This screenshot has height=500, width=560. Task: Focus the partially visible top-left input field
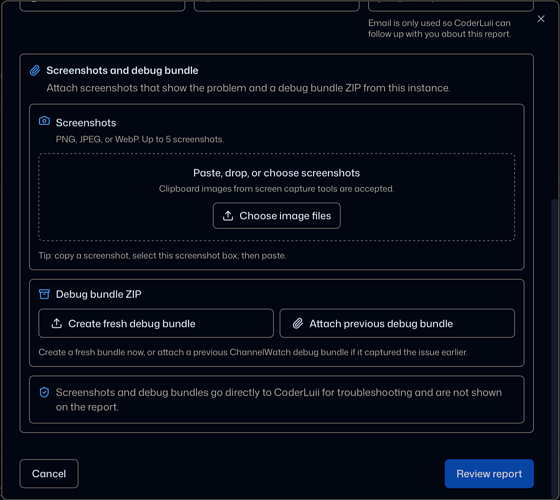(102, 6)
